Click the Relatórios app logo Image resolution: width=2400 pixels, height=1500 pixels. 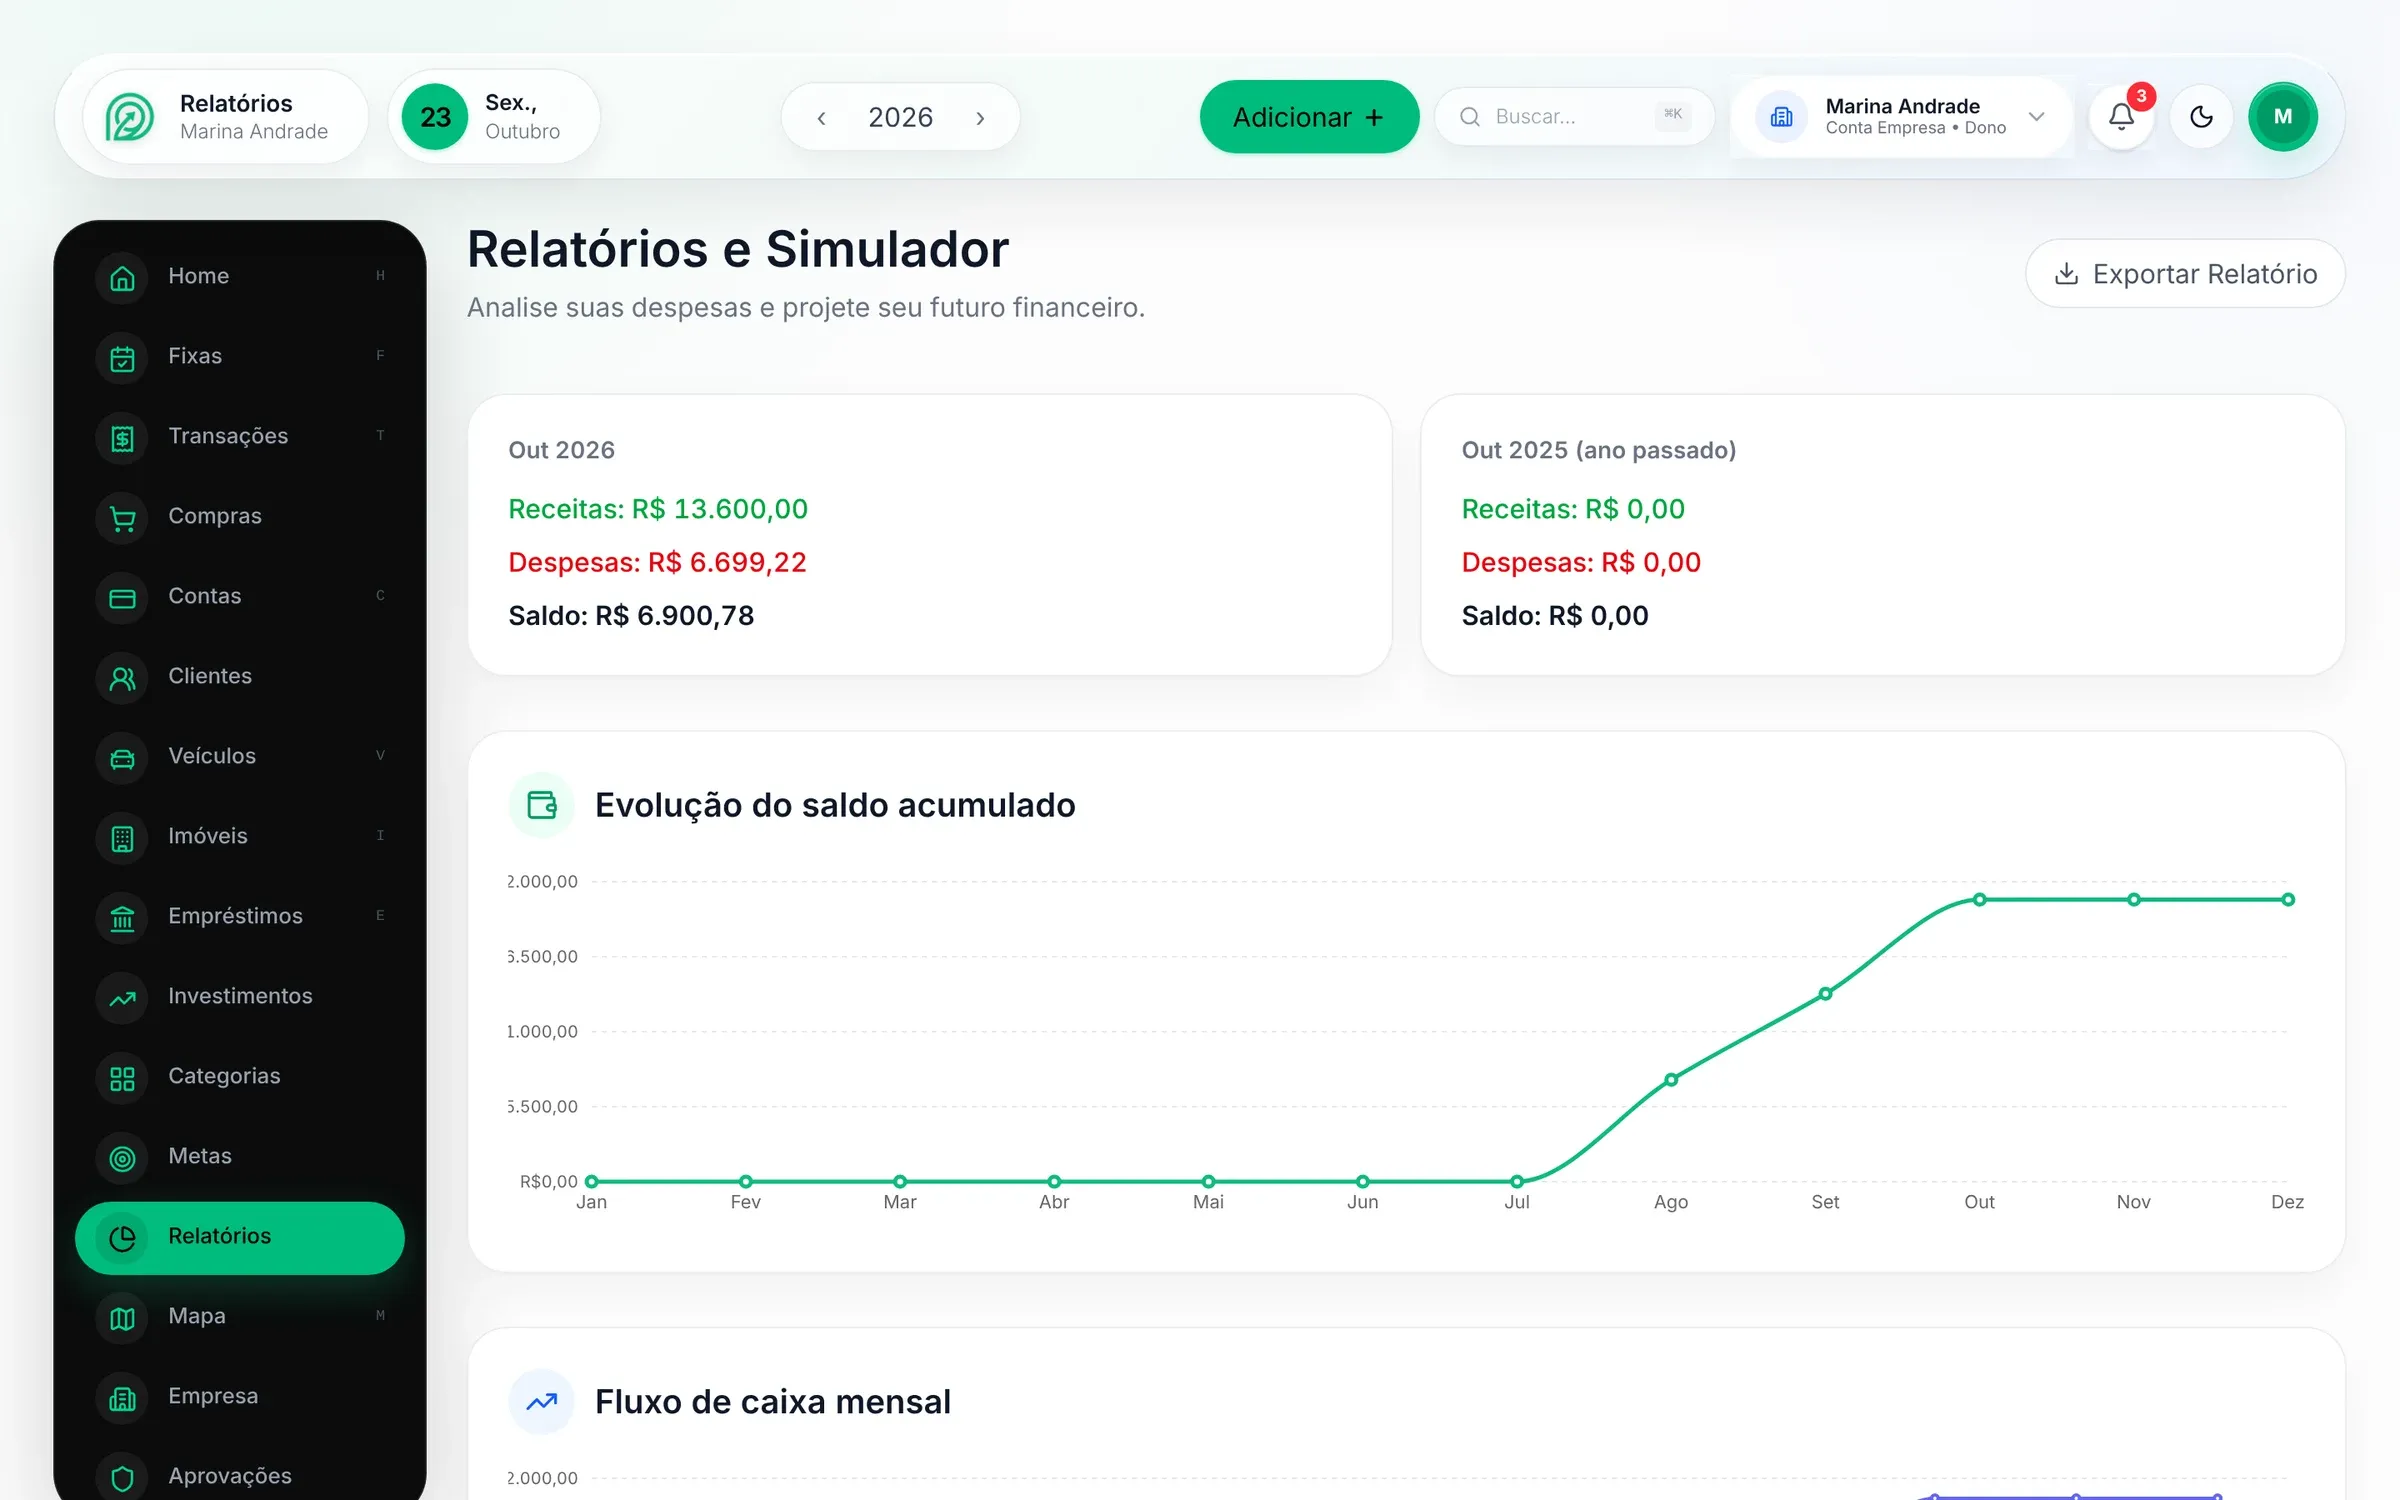coord(130,117)
